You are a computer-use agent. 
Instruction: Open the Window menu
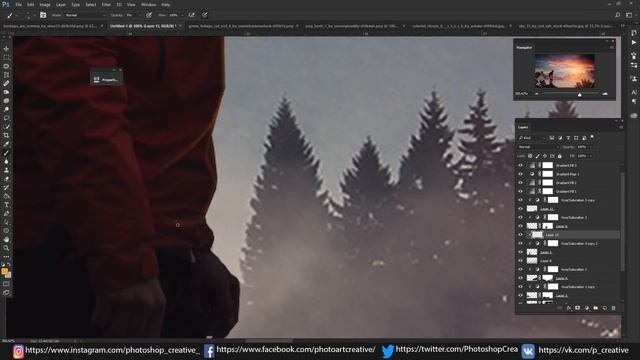pyautogui.click(x=148, y=4)
